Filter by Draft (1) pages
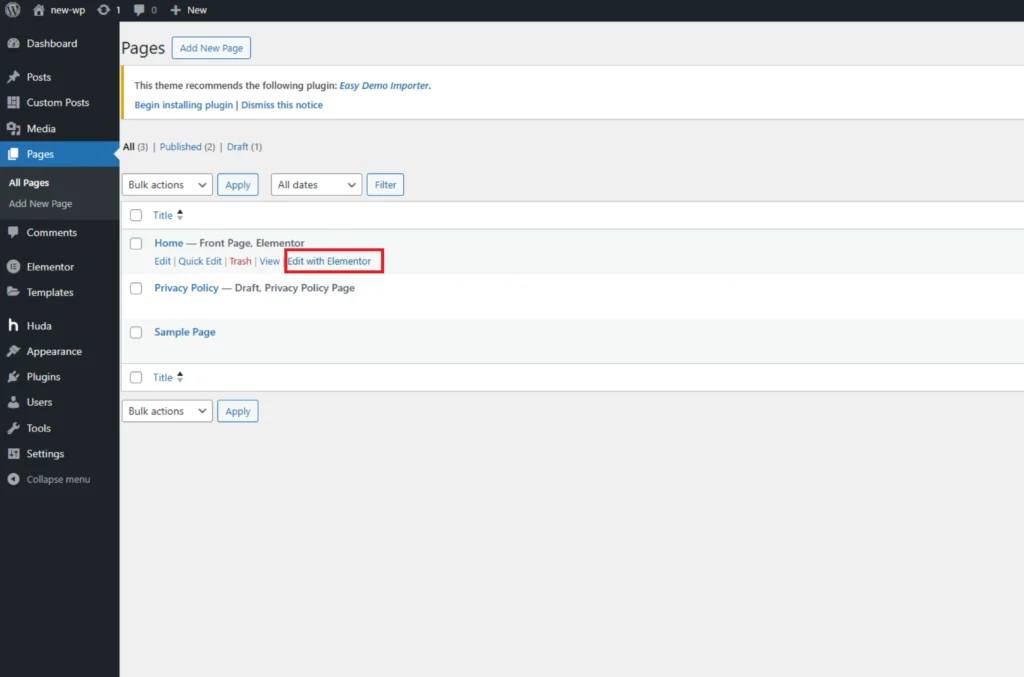Viewport: 1024px width, 677px height. click(244, 147)
